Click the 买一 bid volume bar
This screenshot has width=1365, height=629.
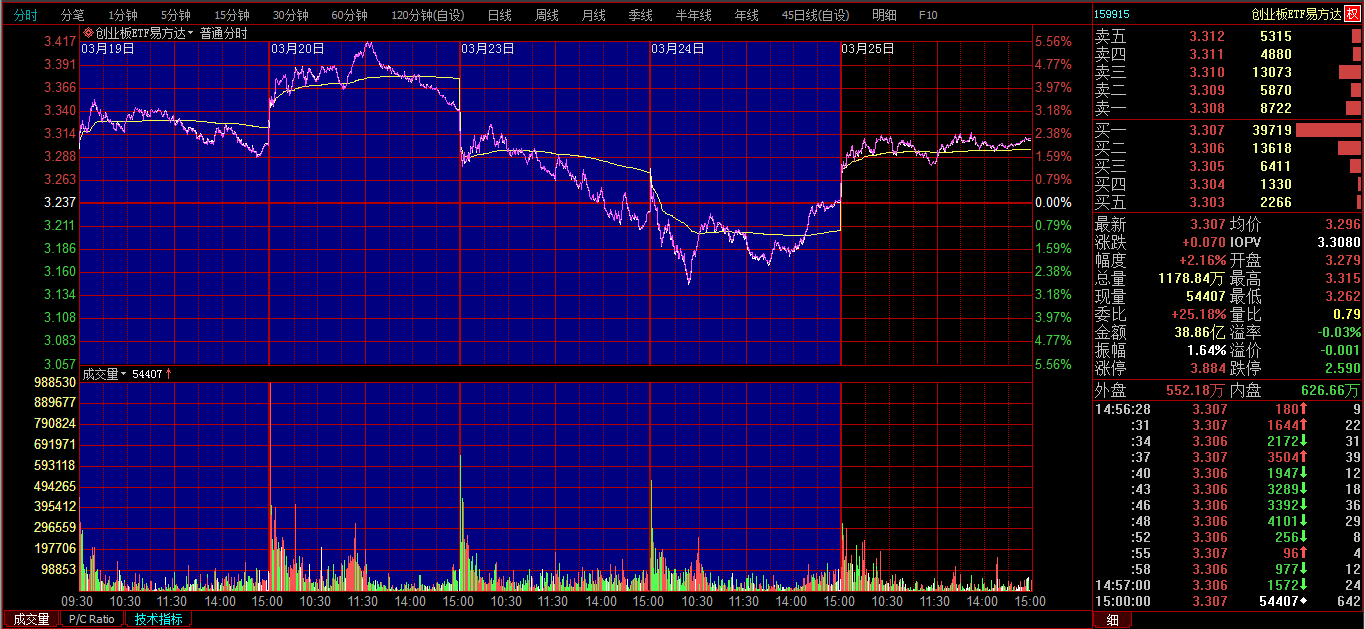coord(1328,130)
